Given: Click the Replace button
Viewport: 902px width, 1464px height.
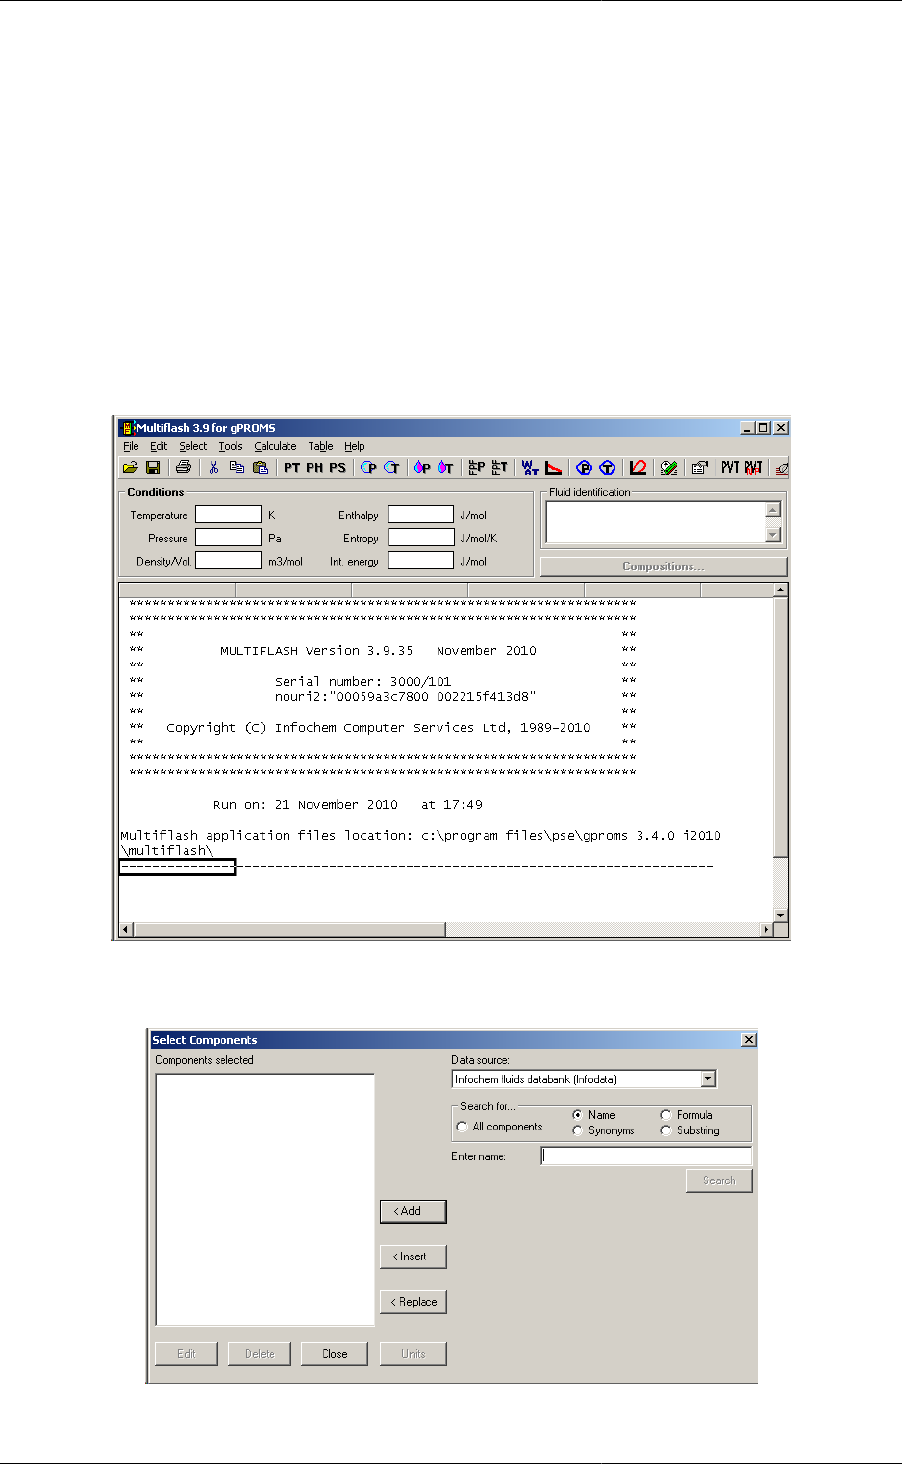Looking at the screenshot, I should 413,1302.
